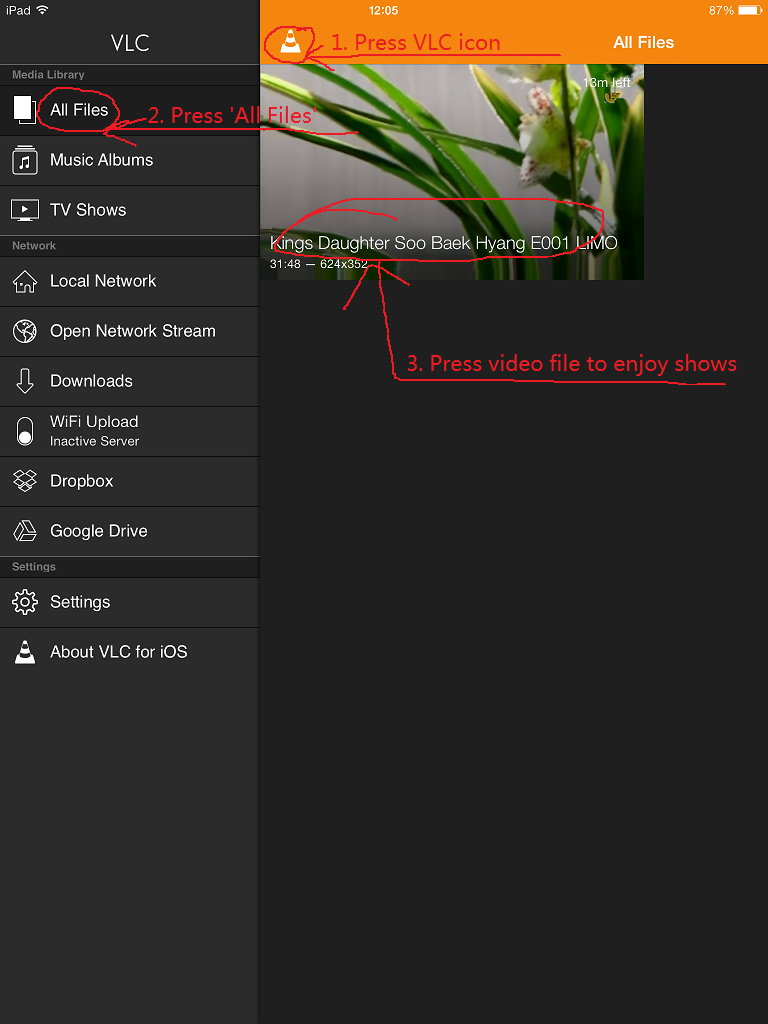The height and width of the screenshot is (1024, 768).
Task: Click the video title Kings Daughter Soo Baek Hyang
Action: [443, 244]
